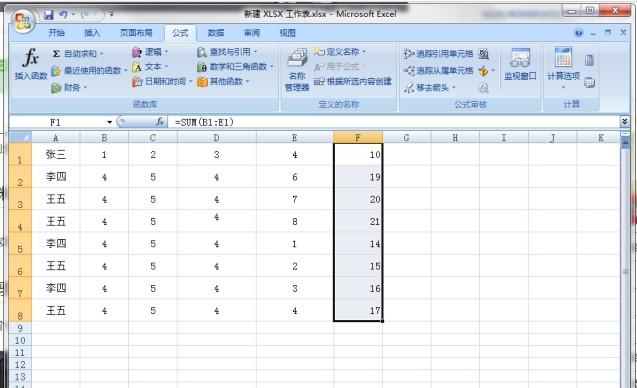Click the Undo icon in quick access toolbar
Image resolution: width=637 pixels, height=388 pixels.
(63, 15)
